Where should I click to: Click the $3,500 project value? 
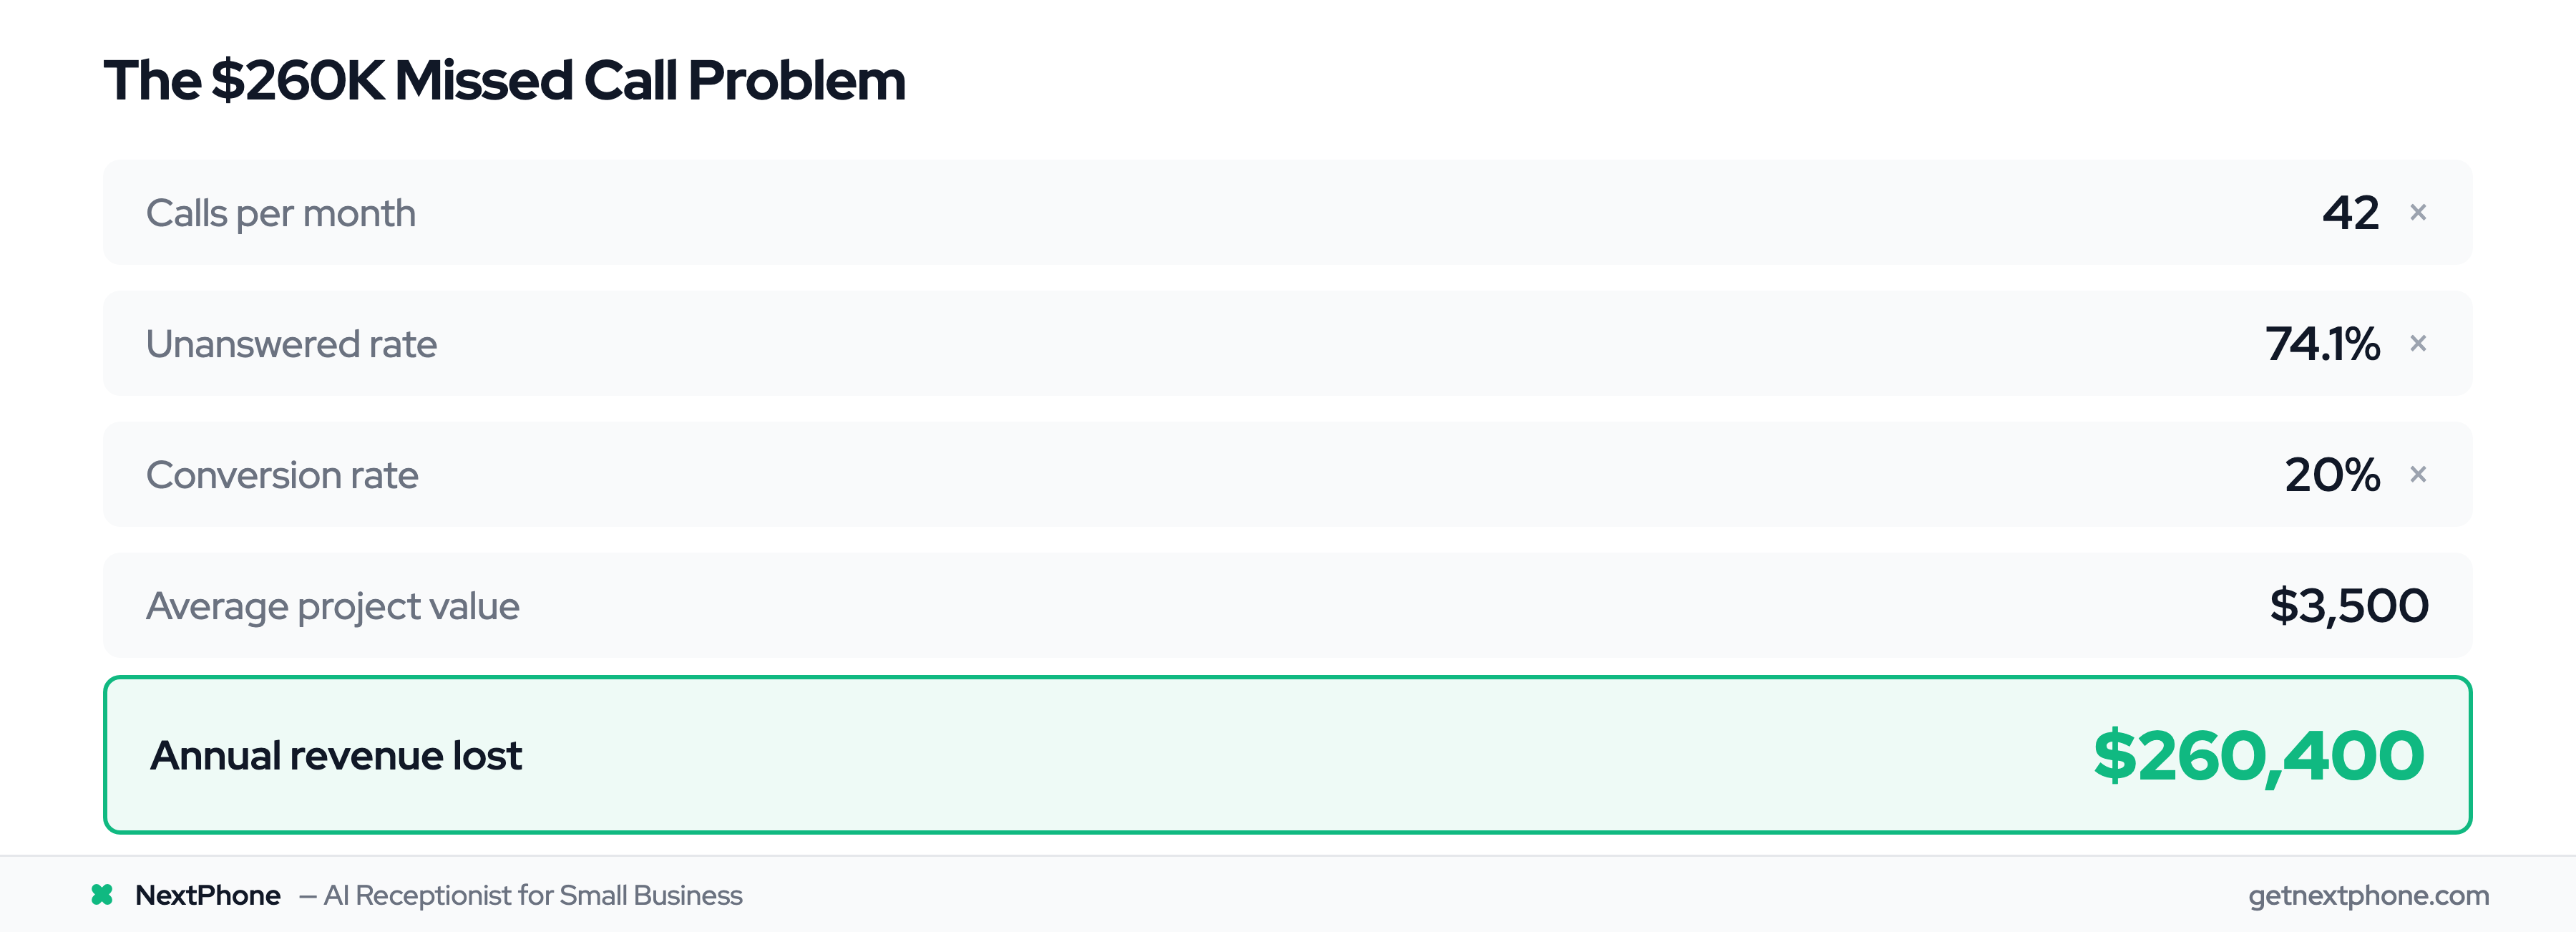pos(2348,606)
